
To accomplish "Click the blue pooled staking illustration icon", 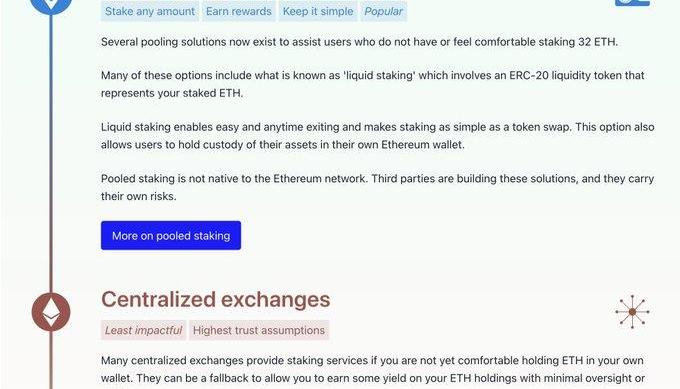I will coord(632,3).
